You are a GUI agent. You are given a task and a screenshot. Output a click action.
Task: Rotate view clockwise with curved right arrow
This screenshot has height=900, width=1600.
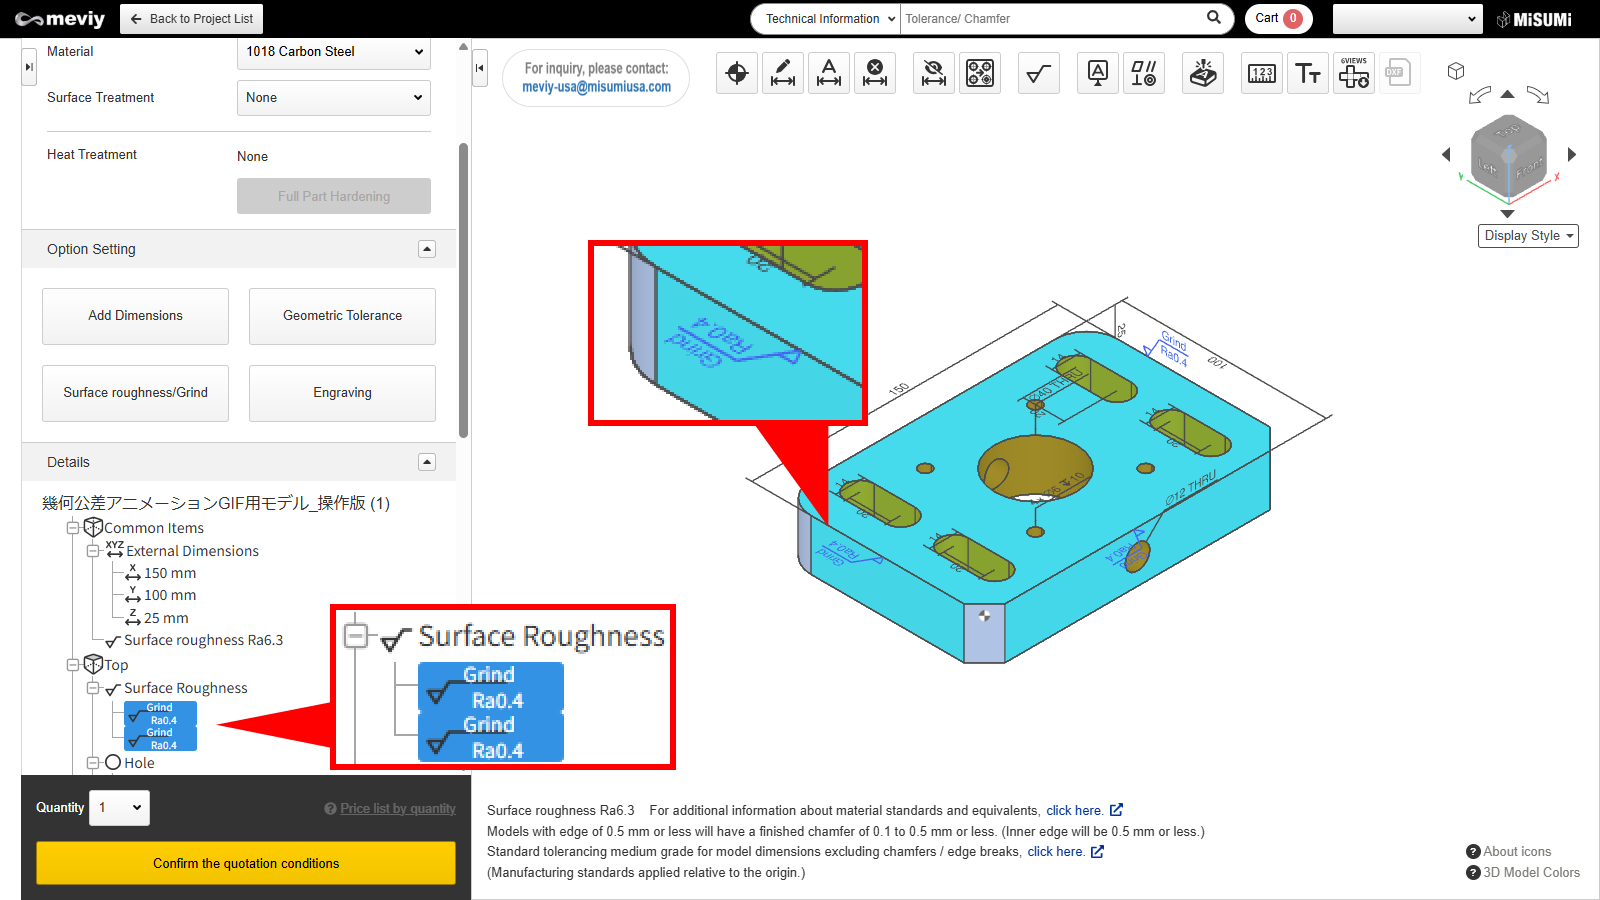(x=1538, y=95)
